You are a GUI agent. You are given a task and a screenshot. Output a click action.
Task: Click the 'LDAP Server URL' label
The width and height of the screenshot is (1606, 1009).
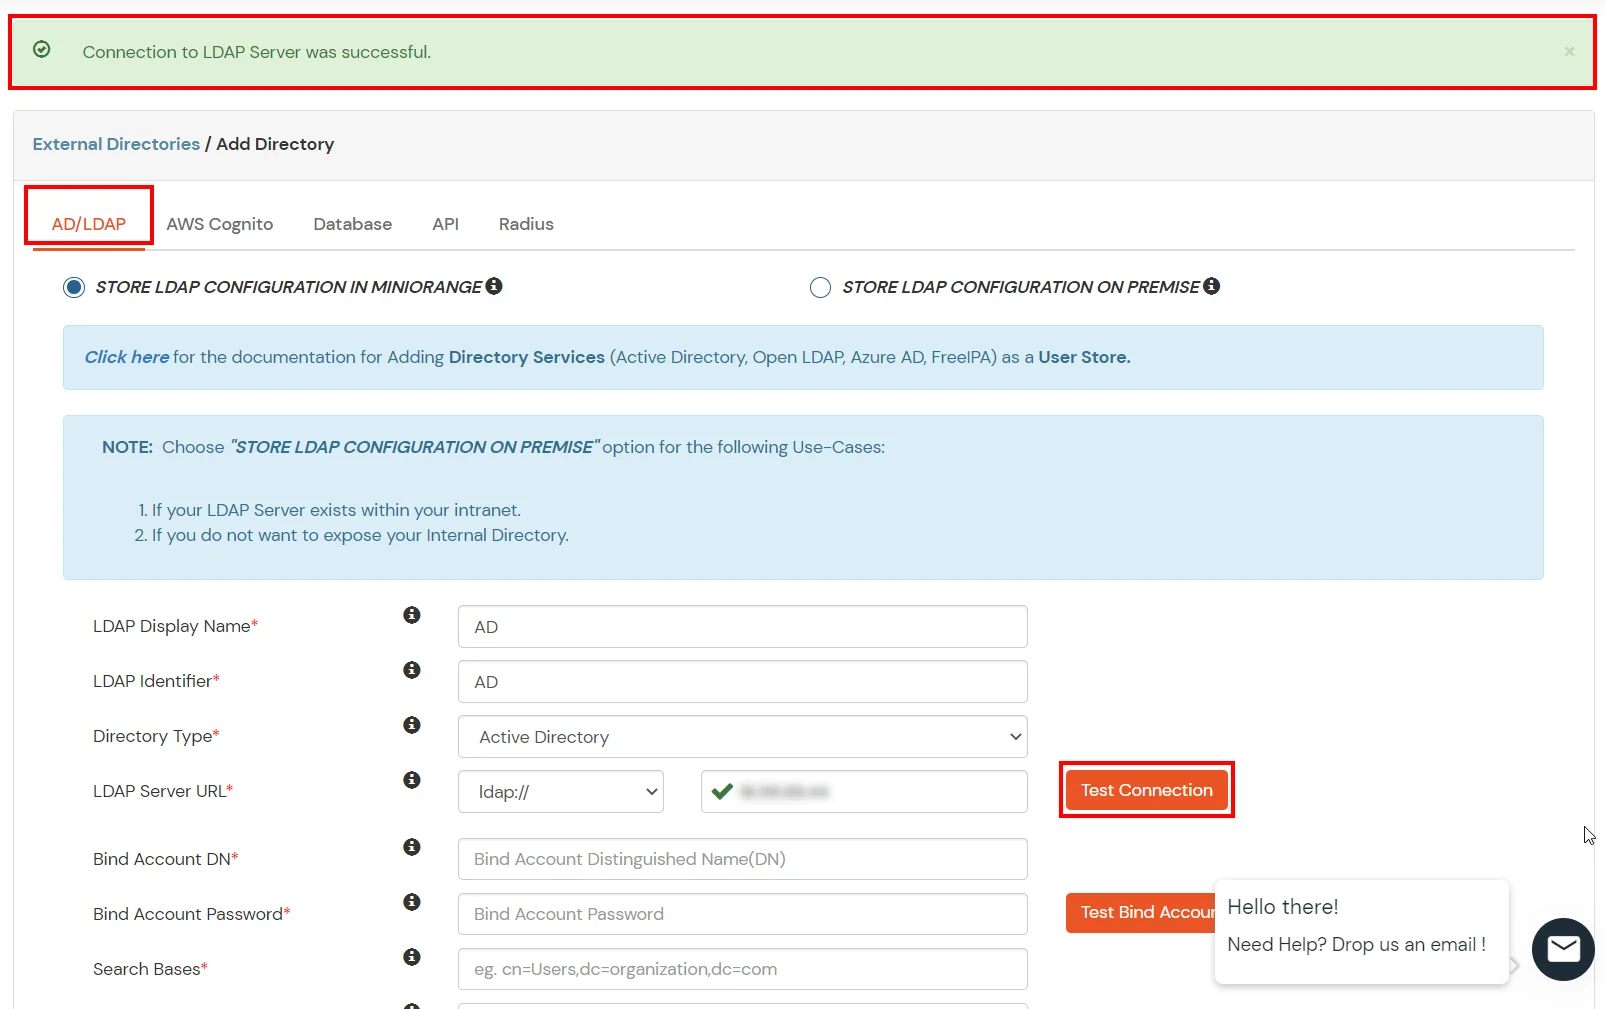tap(163, 791)
